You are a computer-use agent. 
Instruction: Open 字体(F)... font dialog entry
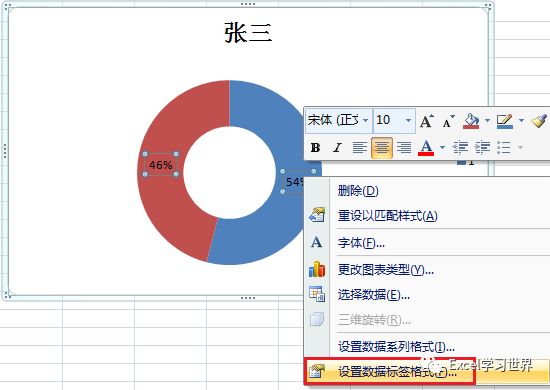(x=361, y=243)
